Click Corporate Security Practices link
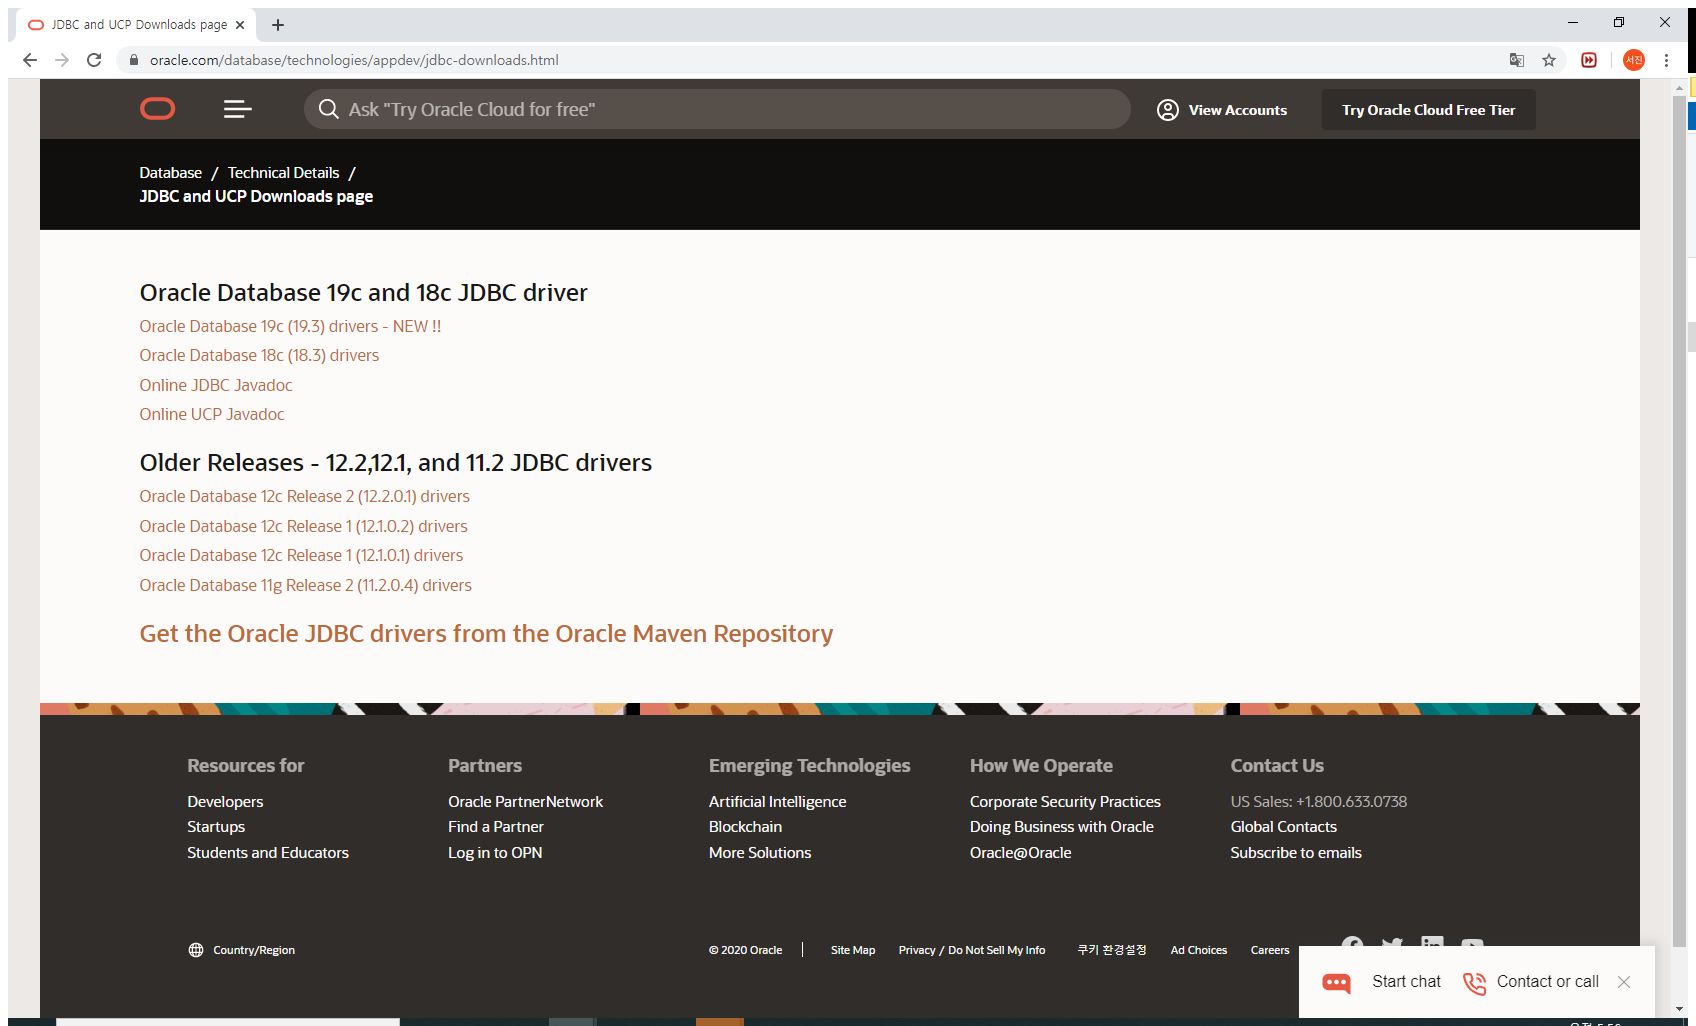The height and width of the screenshot is (1026, 1696). coord(1065,802)
